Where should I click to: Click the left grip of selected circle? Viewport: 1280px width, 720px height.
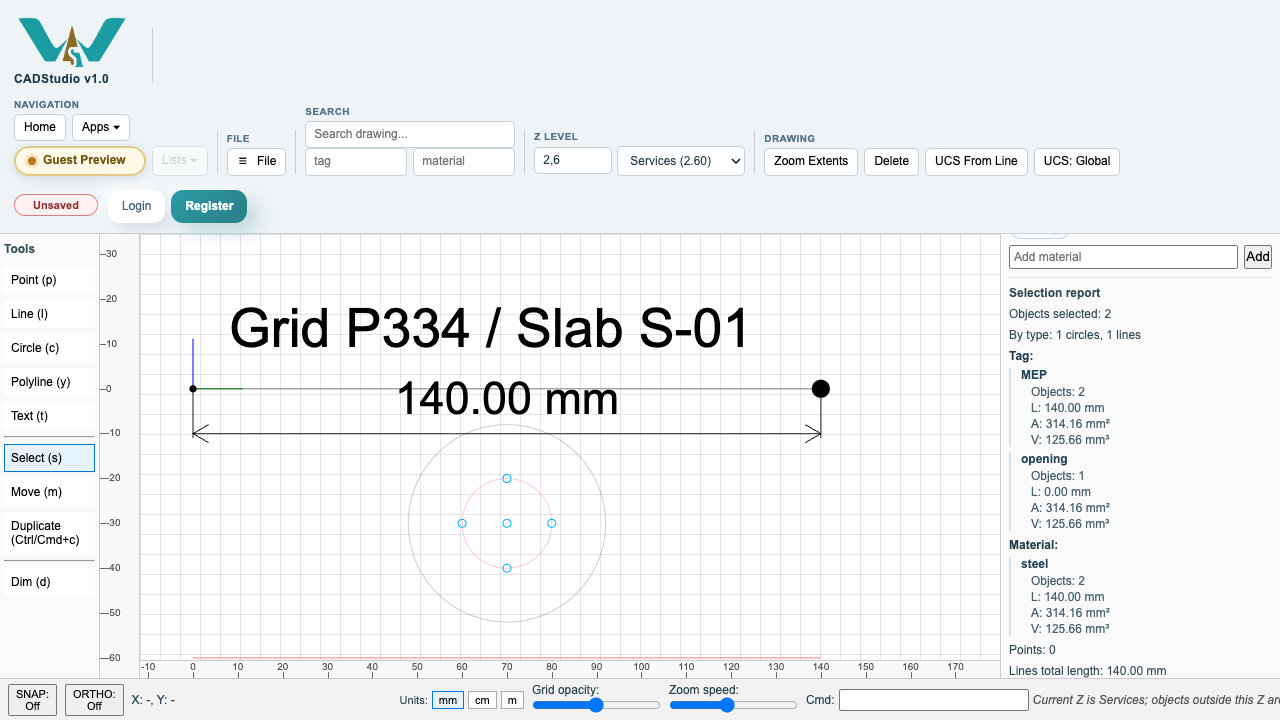462,523
